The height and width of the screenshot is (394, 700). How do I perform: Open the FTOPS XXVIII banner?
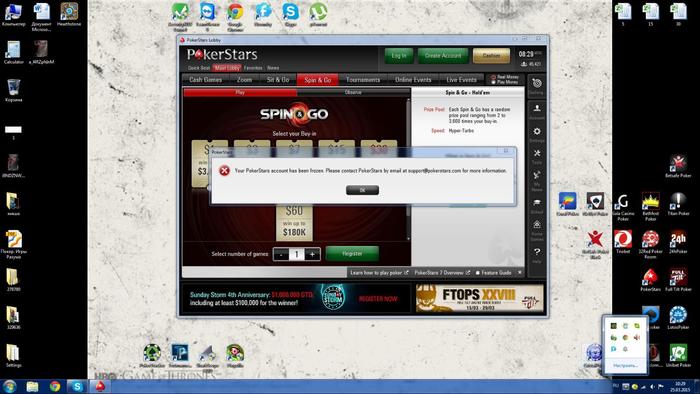[x=479, y=298]
